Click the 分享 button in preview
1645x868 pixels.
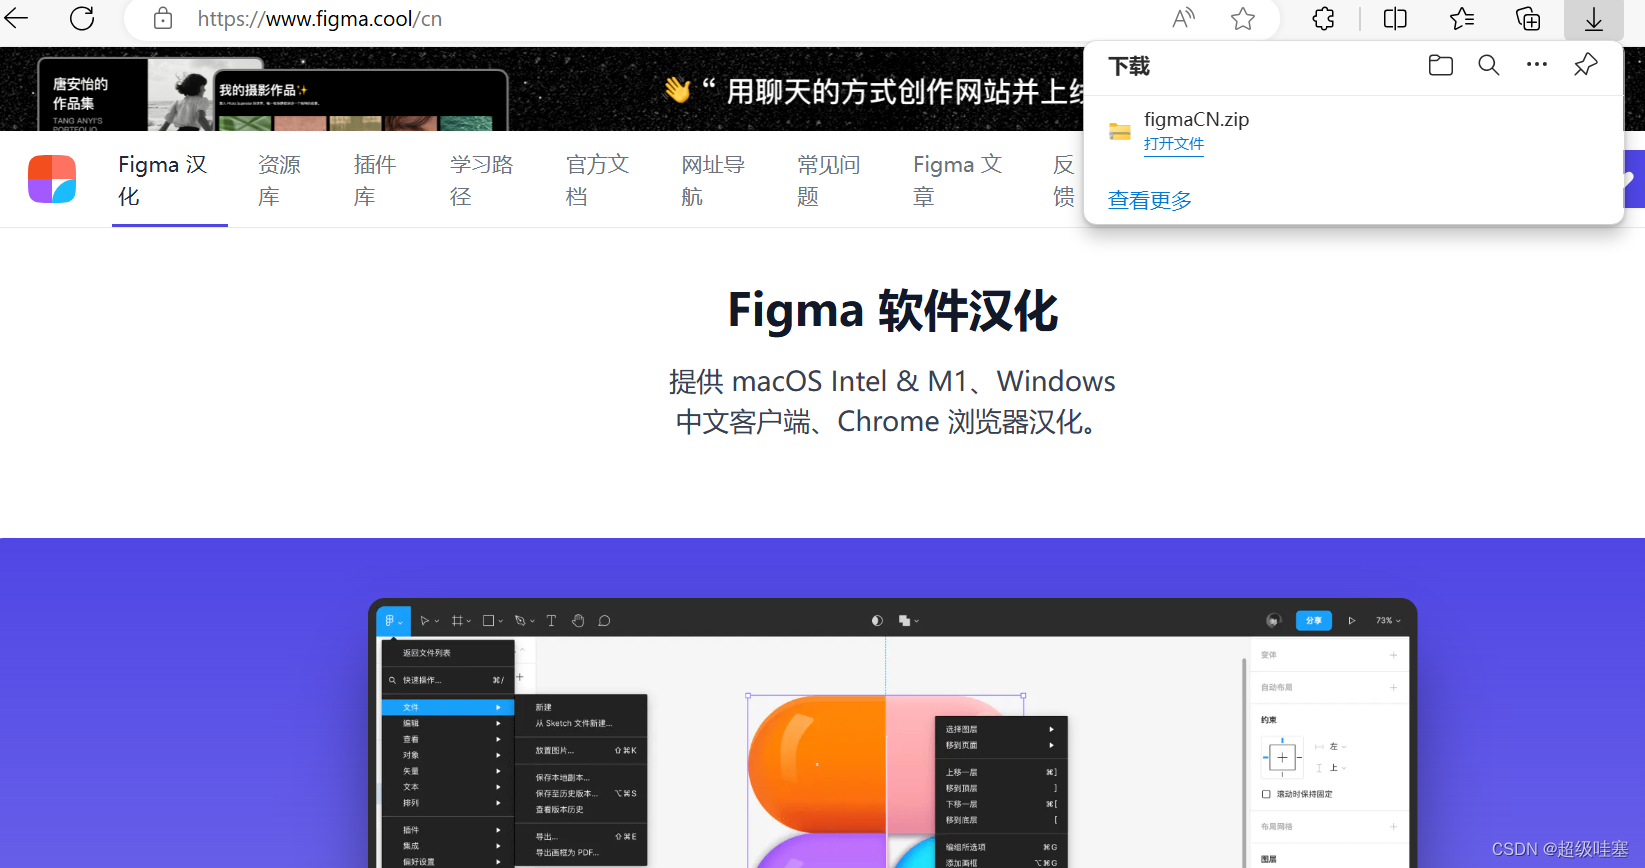pyautogui.click(x=1314, y=621)
